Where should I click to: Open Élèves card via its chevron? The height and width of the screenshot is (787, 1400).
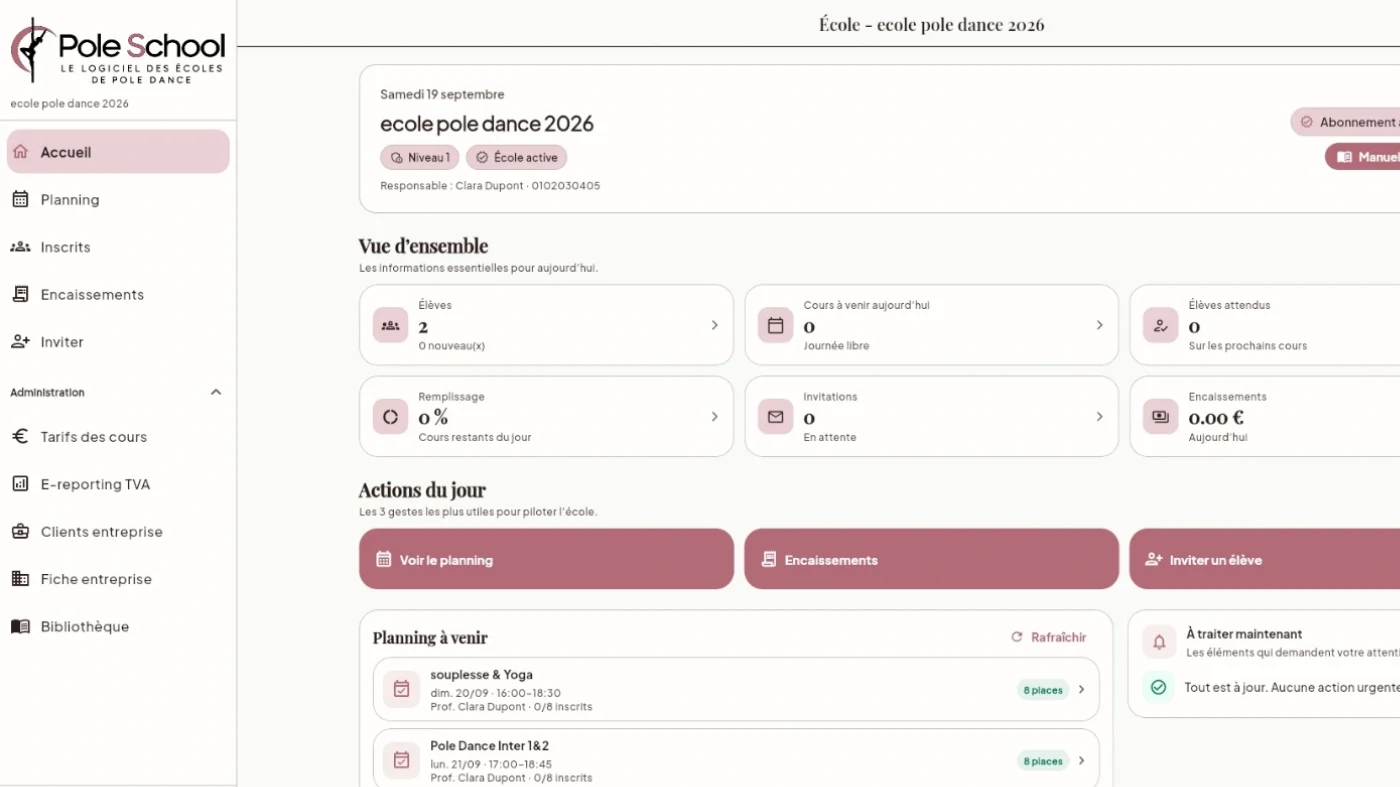click(714, 325)
